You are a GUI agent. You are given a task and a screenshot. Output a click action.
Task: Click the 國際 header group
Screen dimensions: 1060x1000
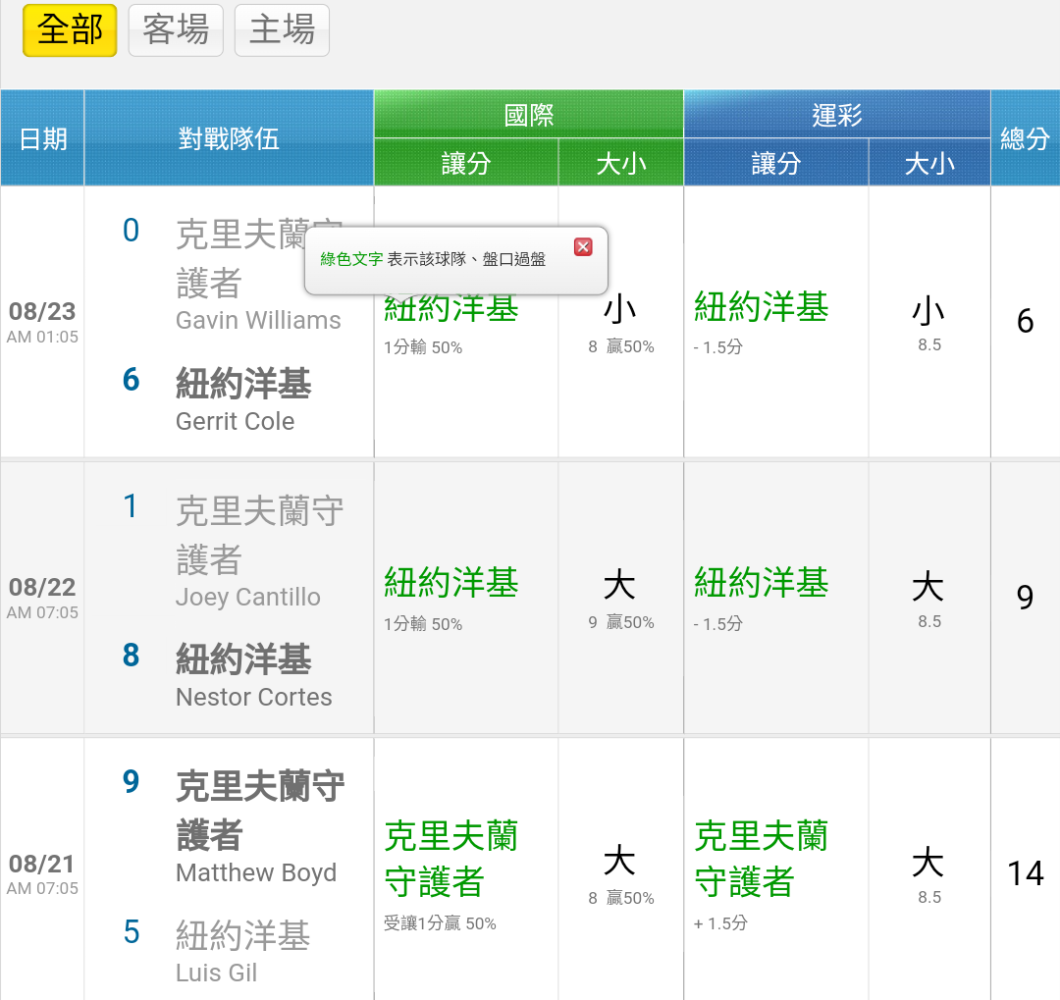pyautogui.click(x=529, y=114)
